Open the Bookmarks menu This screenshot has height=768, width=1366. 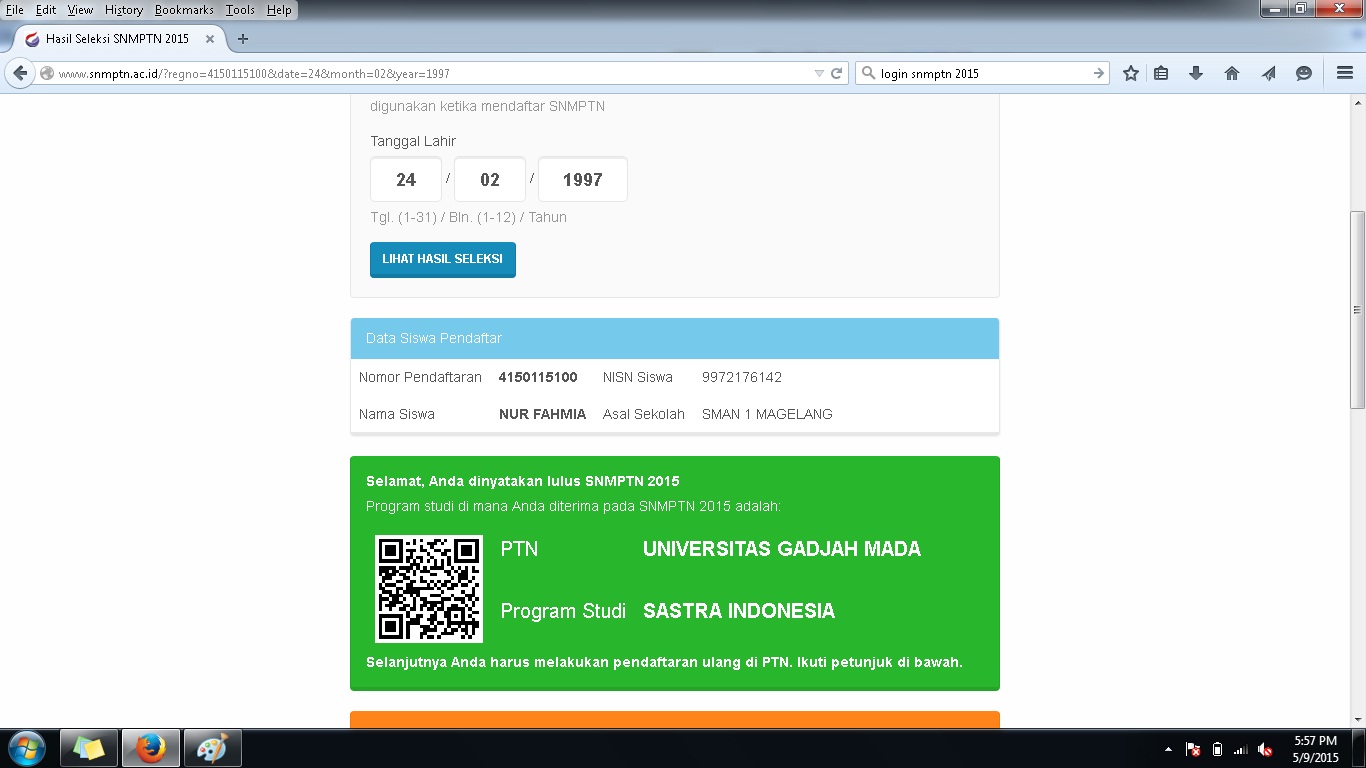tap(184, 9)
